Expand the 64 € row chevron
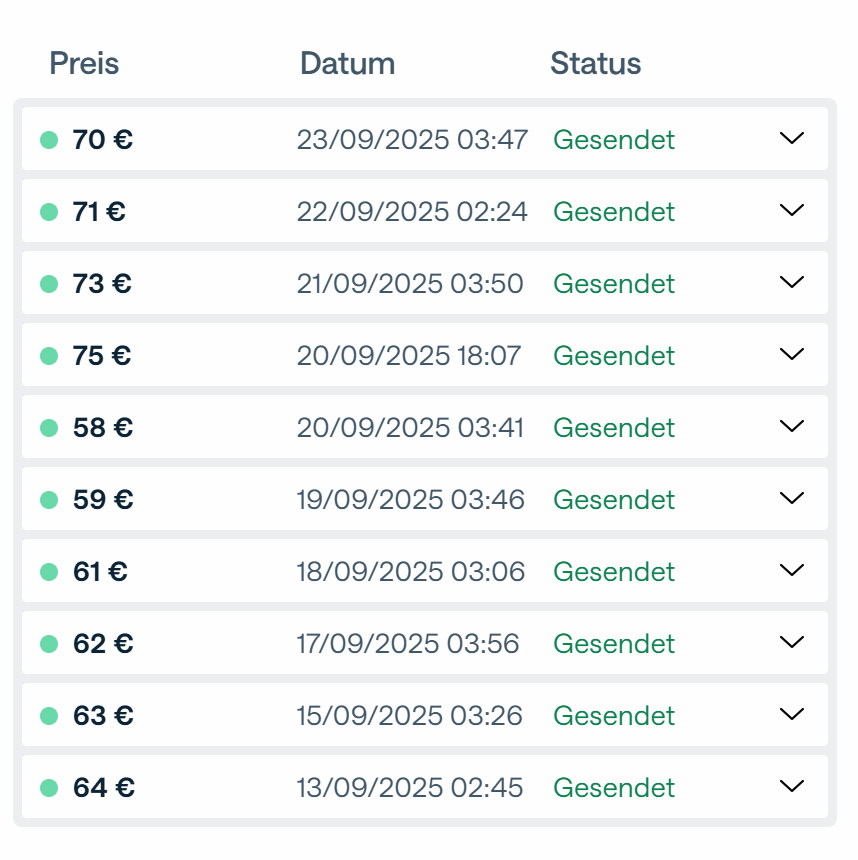Image resolution: width=858 pixels, height=860 pixels. pos(791,787)
